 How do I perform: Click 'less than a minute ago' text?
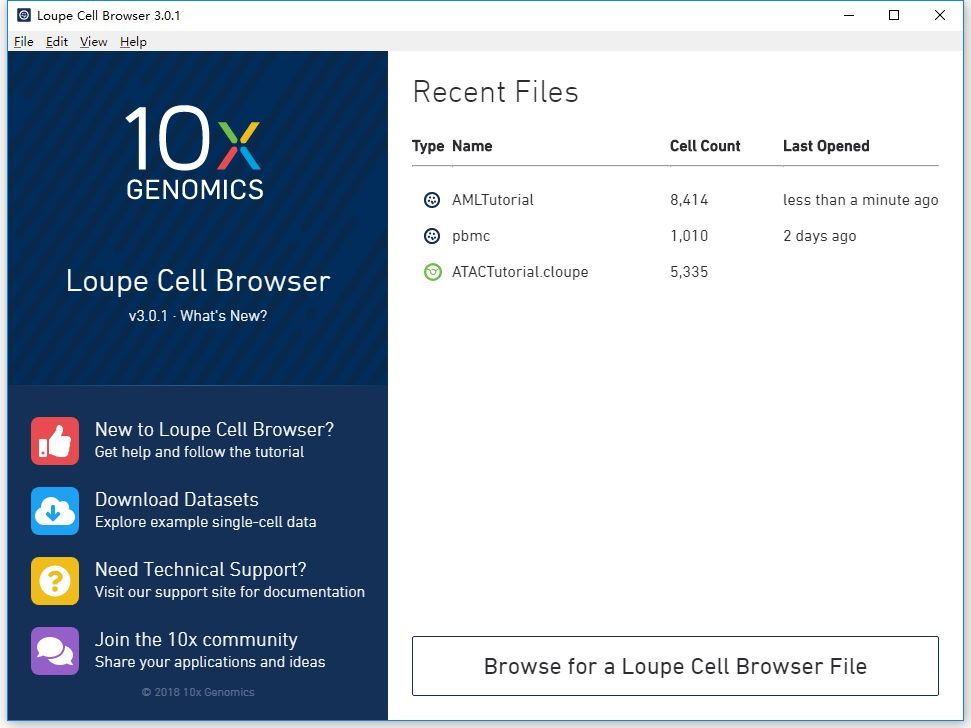pos(860,200)
